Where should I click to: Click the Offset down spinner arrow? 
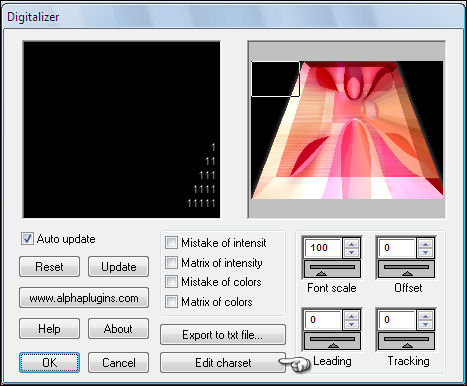(425, 252)
